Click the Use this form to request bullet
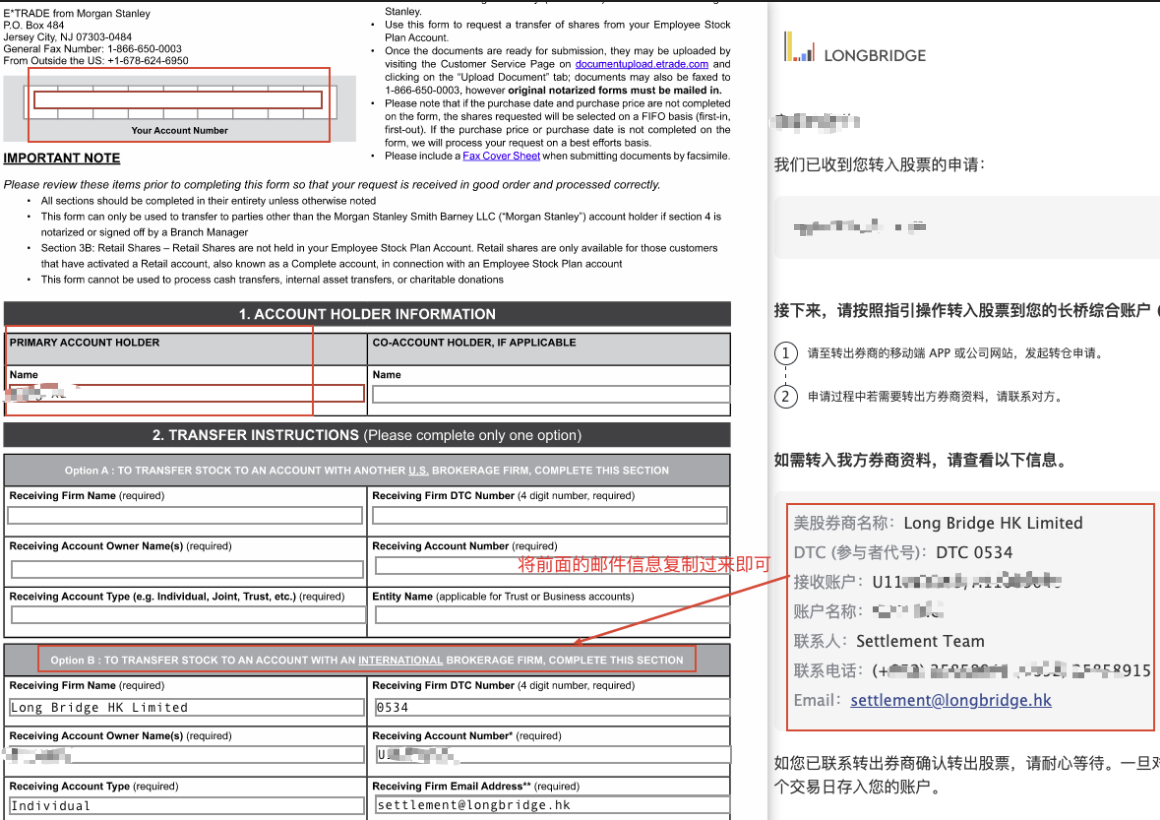The height and width of the screenshot is (820, 1160). 557,31
